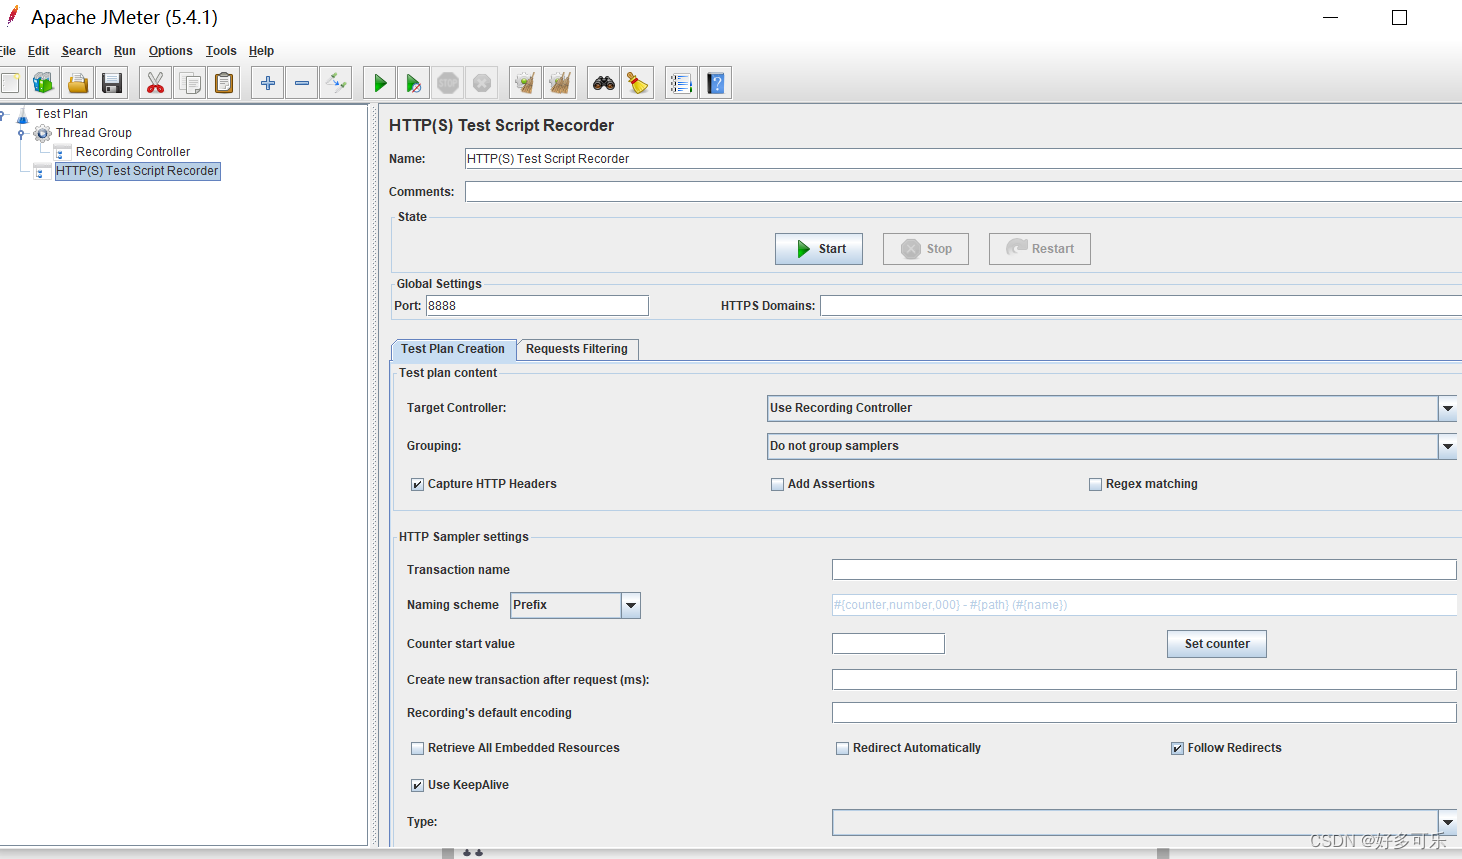This screenshot has height=859, width=1462.
Task: Select HTTP(S) Test Script Recorder tree item
Action: (x=137, y=171)
